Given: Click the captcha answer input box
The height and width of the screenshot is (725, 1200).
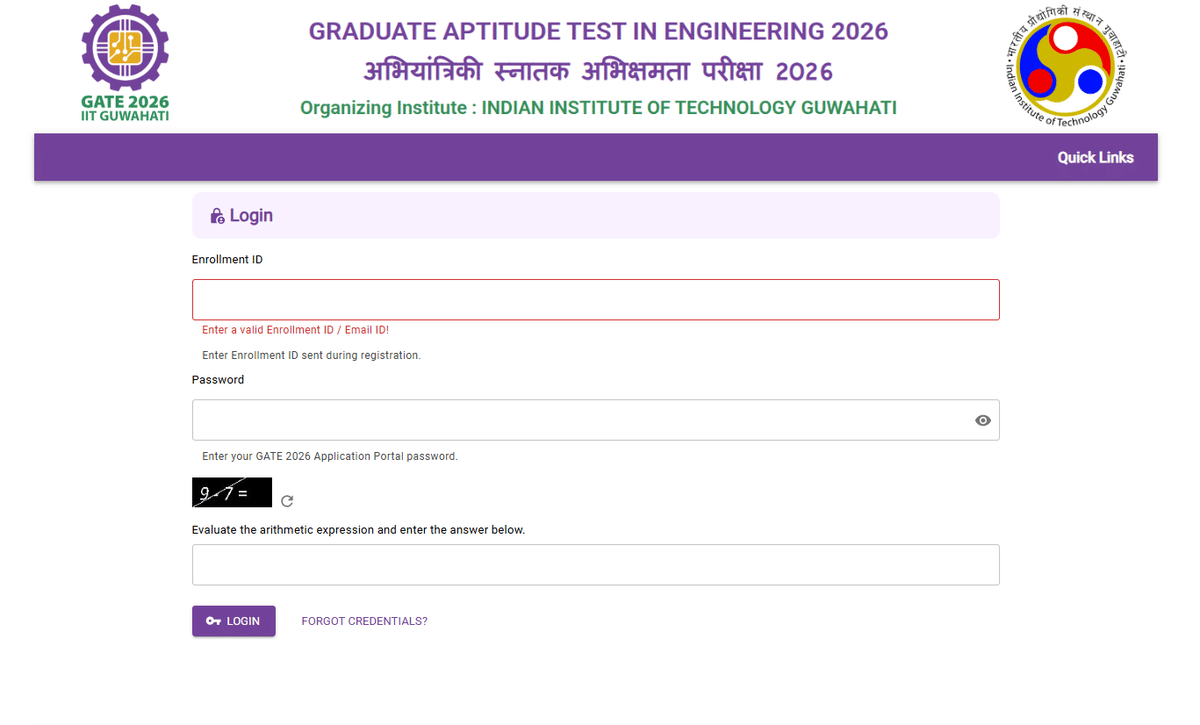Looking at the screenshot, I should pyautogui.click(x=595, y=564).
